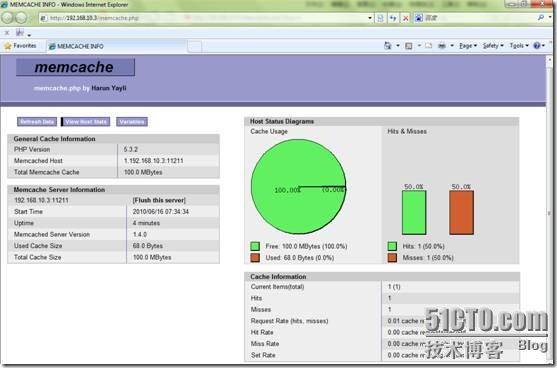Click the blue Help question mark icon

pyautogui.click(x=537, y=45)
